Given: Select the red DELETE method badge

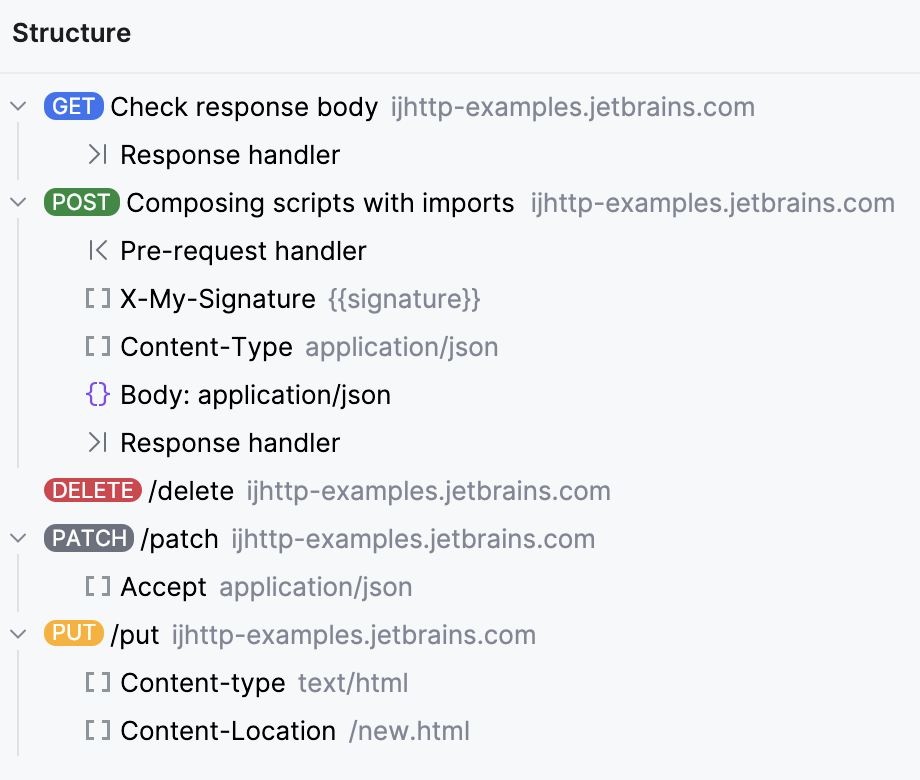Looking at the screenshot, I should 92,490.
